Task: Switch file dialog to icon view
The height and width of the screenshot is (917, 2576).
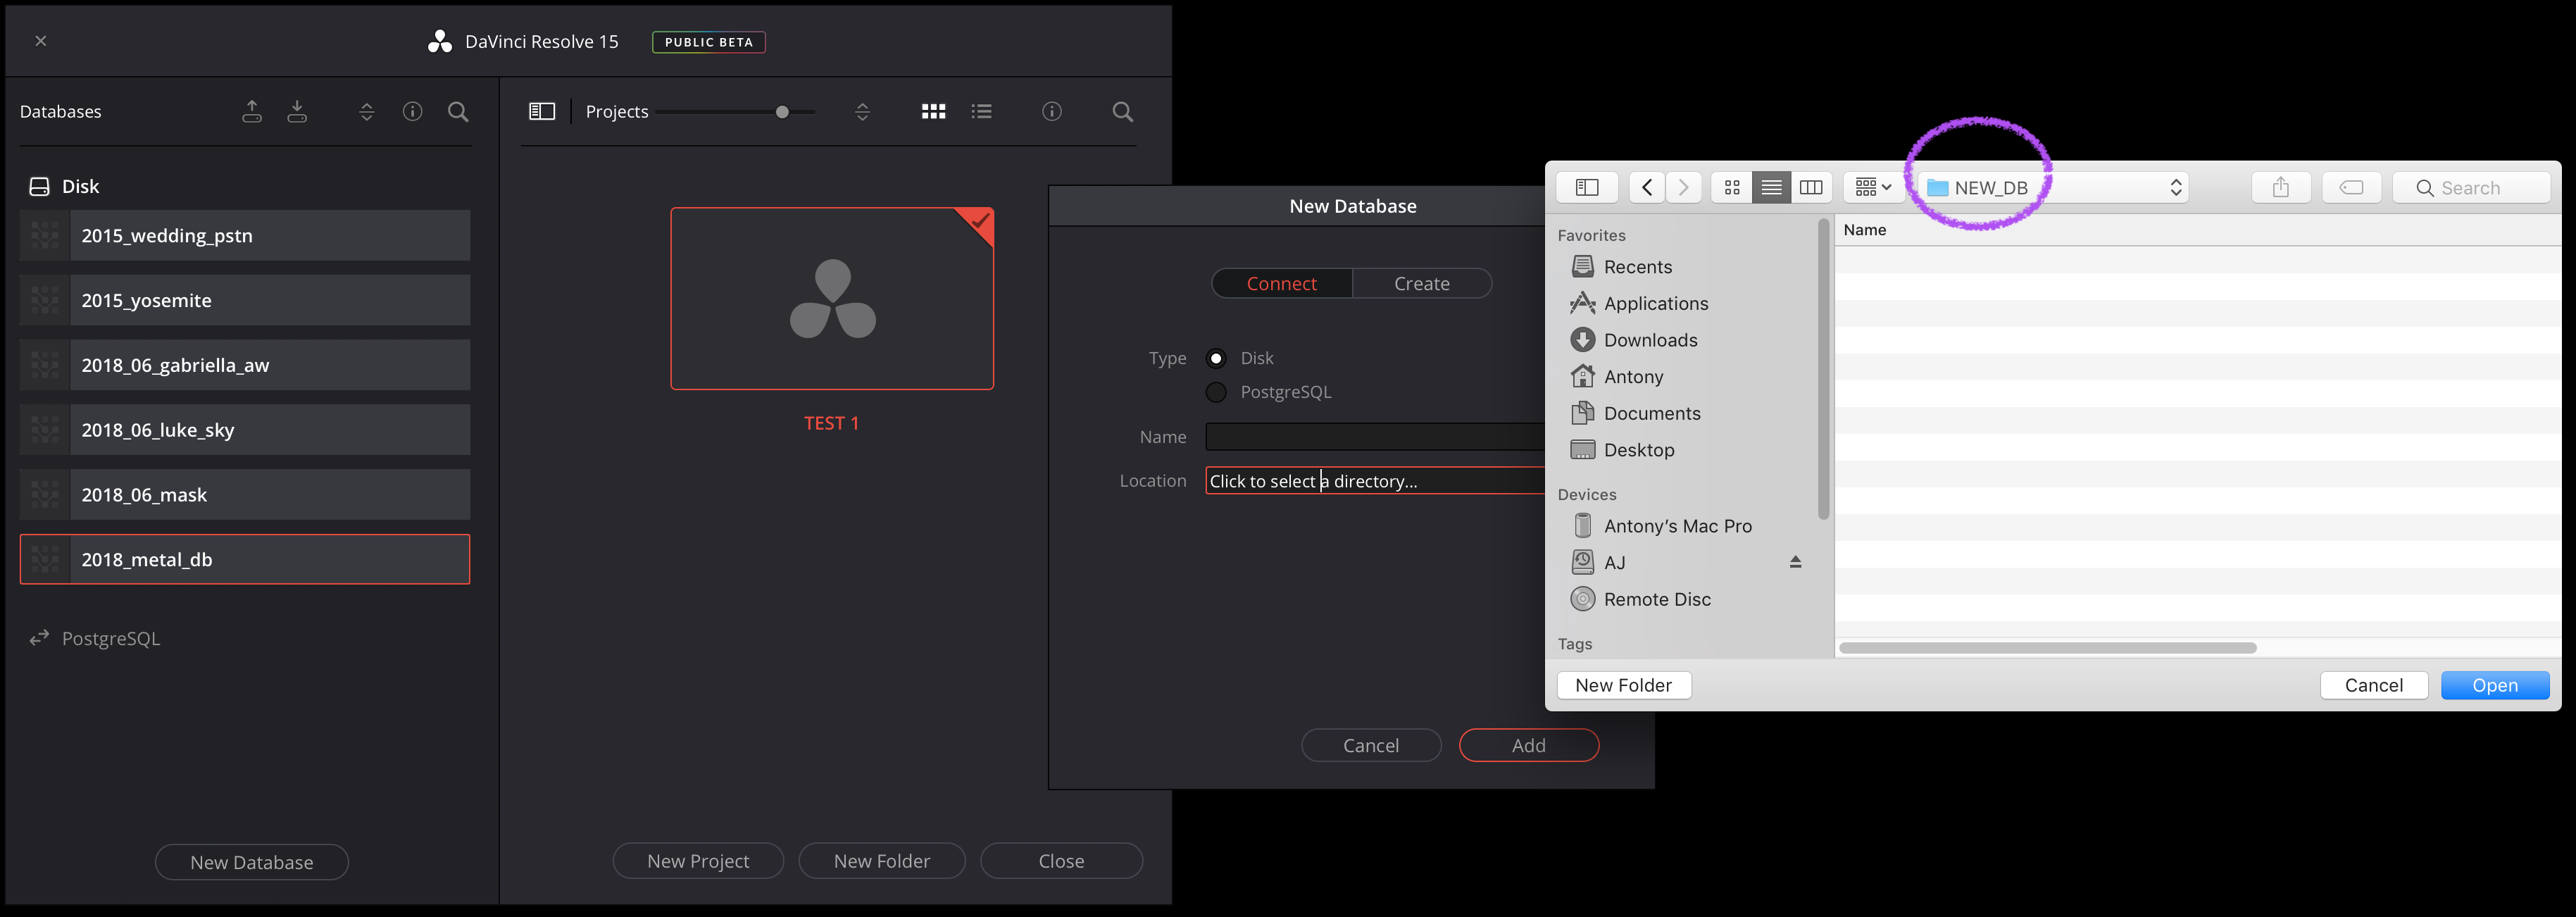Action: 1732,187
